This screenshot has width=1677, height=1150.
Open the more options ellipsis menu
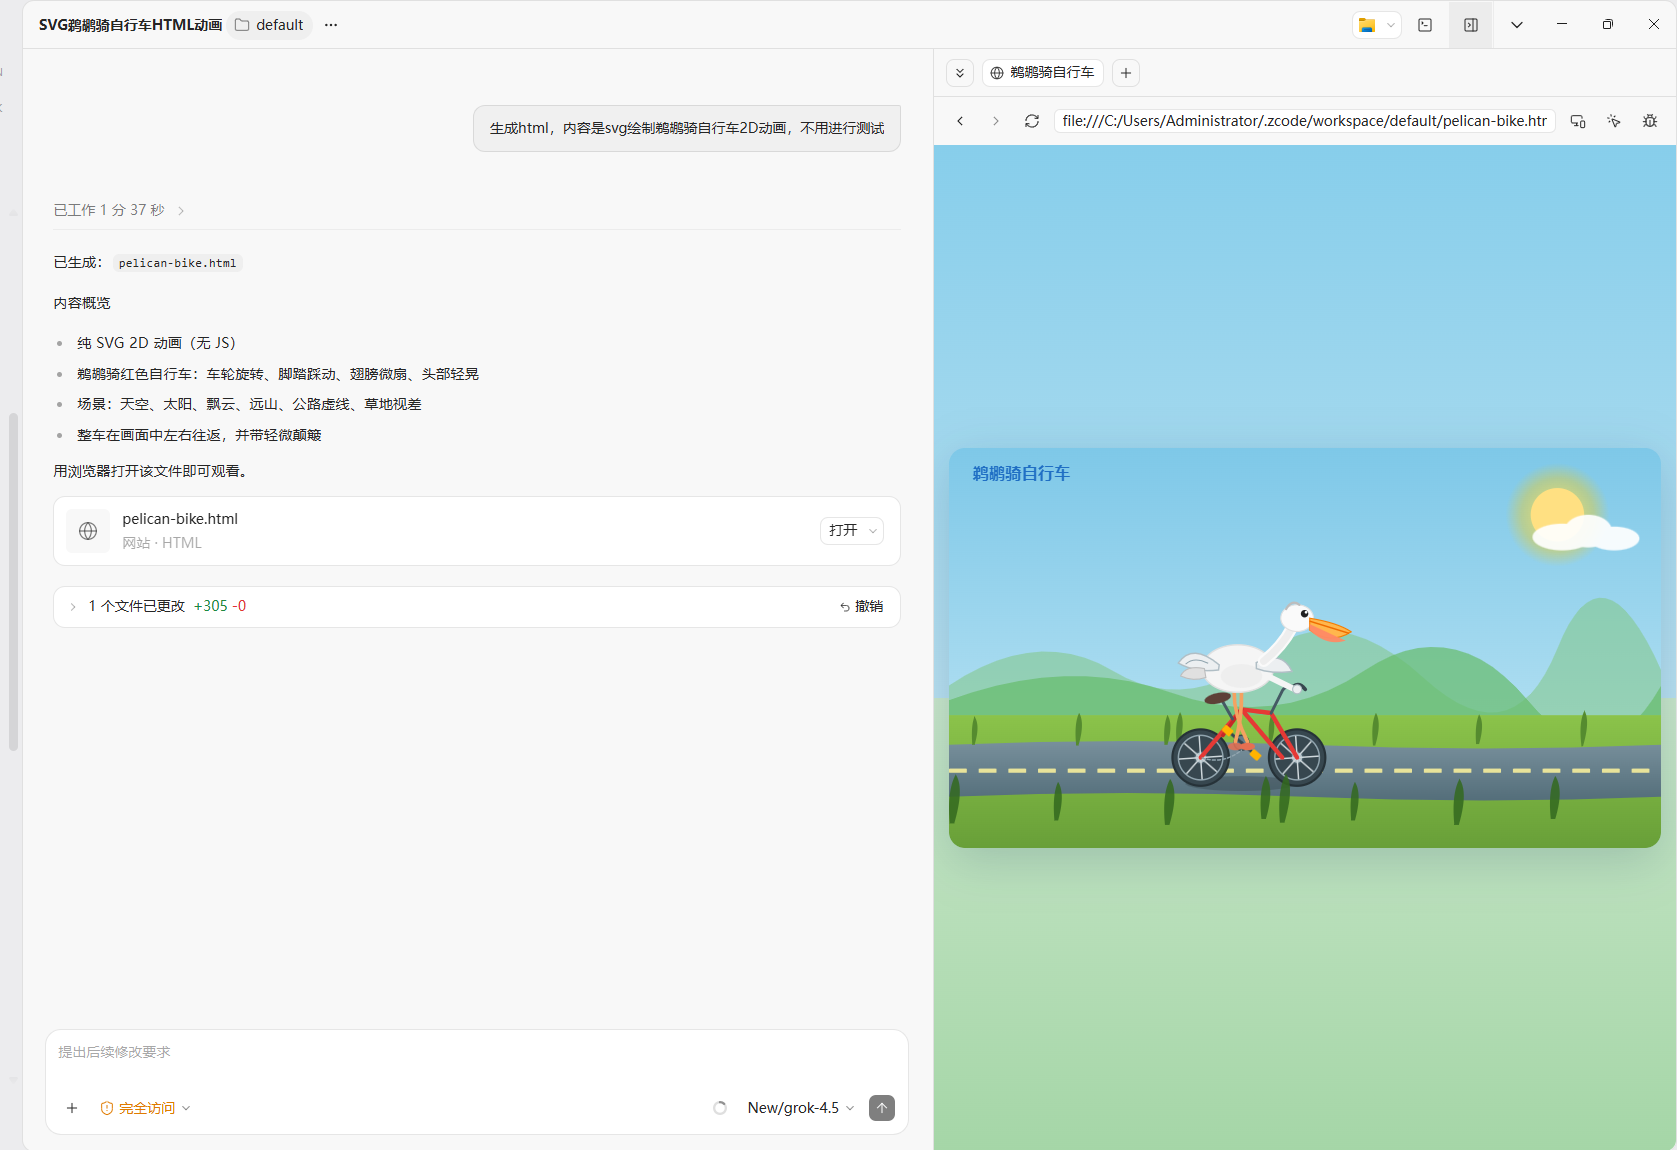pyautogui.click(x=331, y=25)
